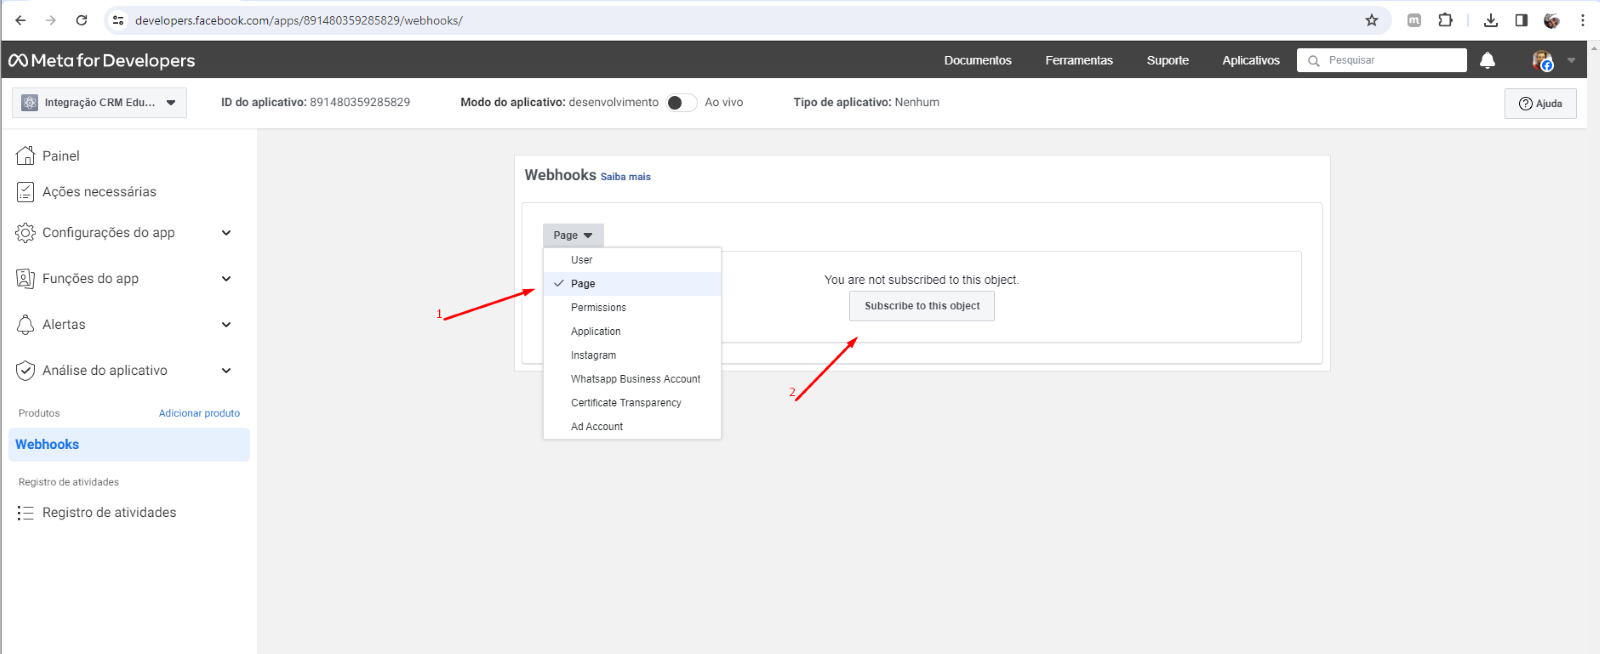Open the Chrome profile avatar
Image resolution: width=1600 pixels, height=654 pixels.
pyautogui.click(x=1552, y=20)
